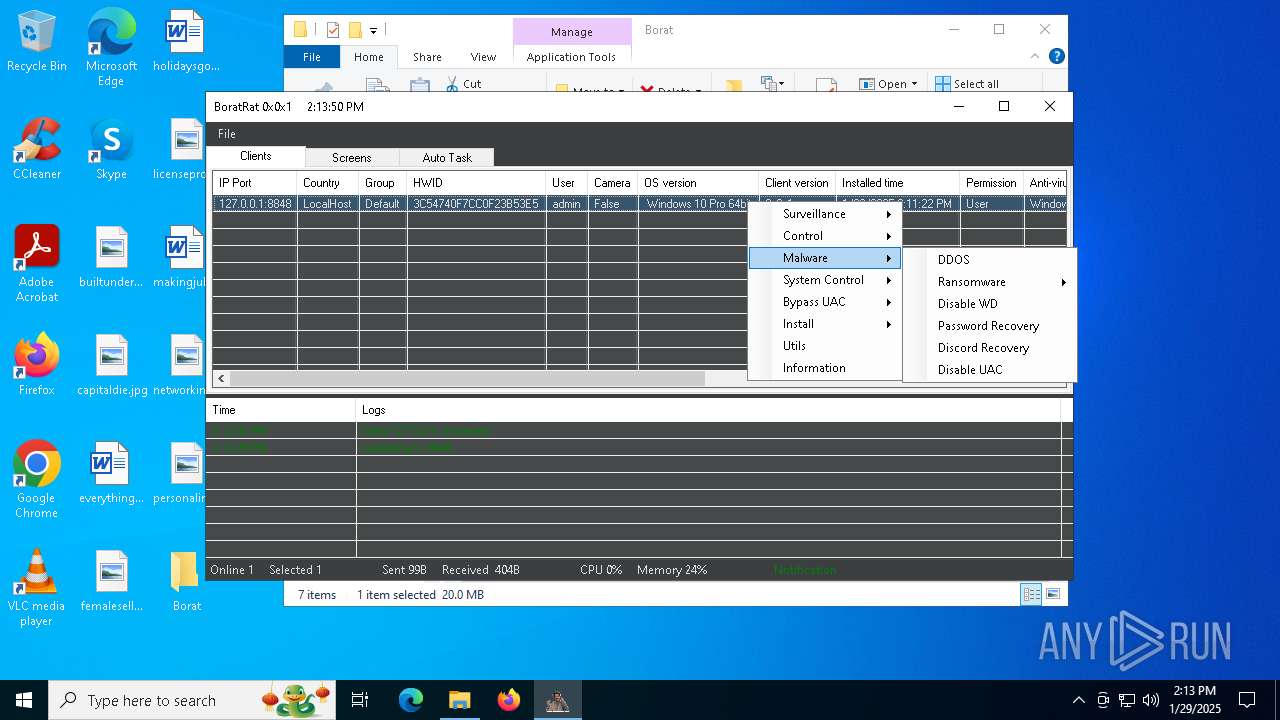Expand the Install submenu
1280x720 pixels.
point(826,324)
